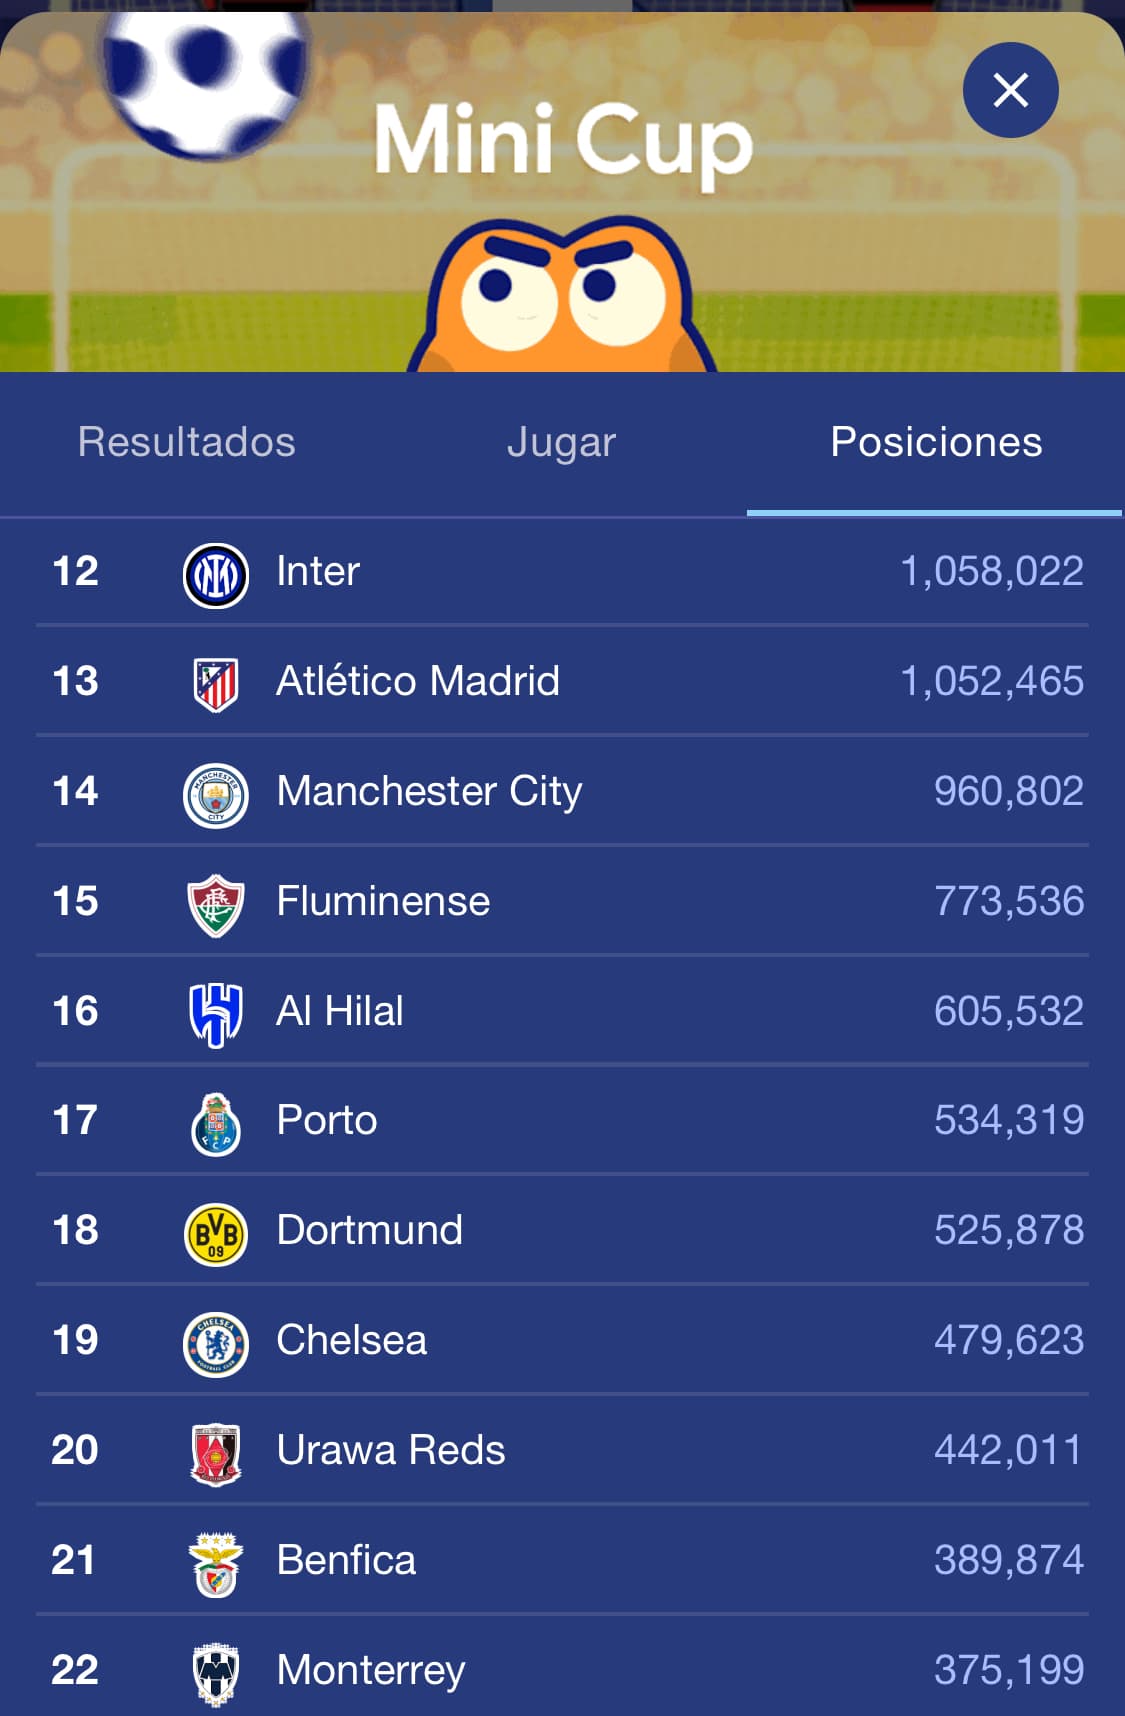
Task: Tap the Al Hilal ranking row name
Action: [x=340, y=1011]
